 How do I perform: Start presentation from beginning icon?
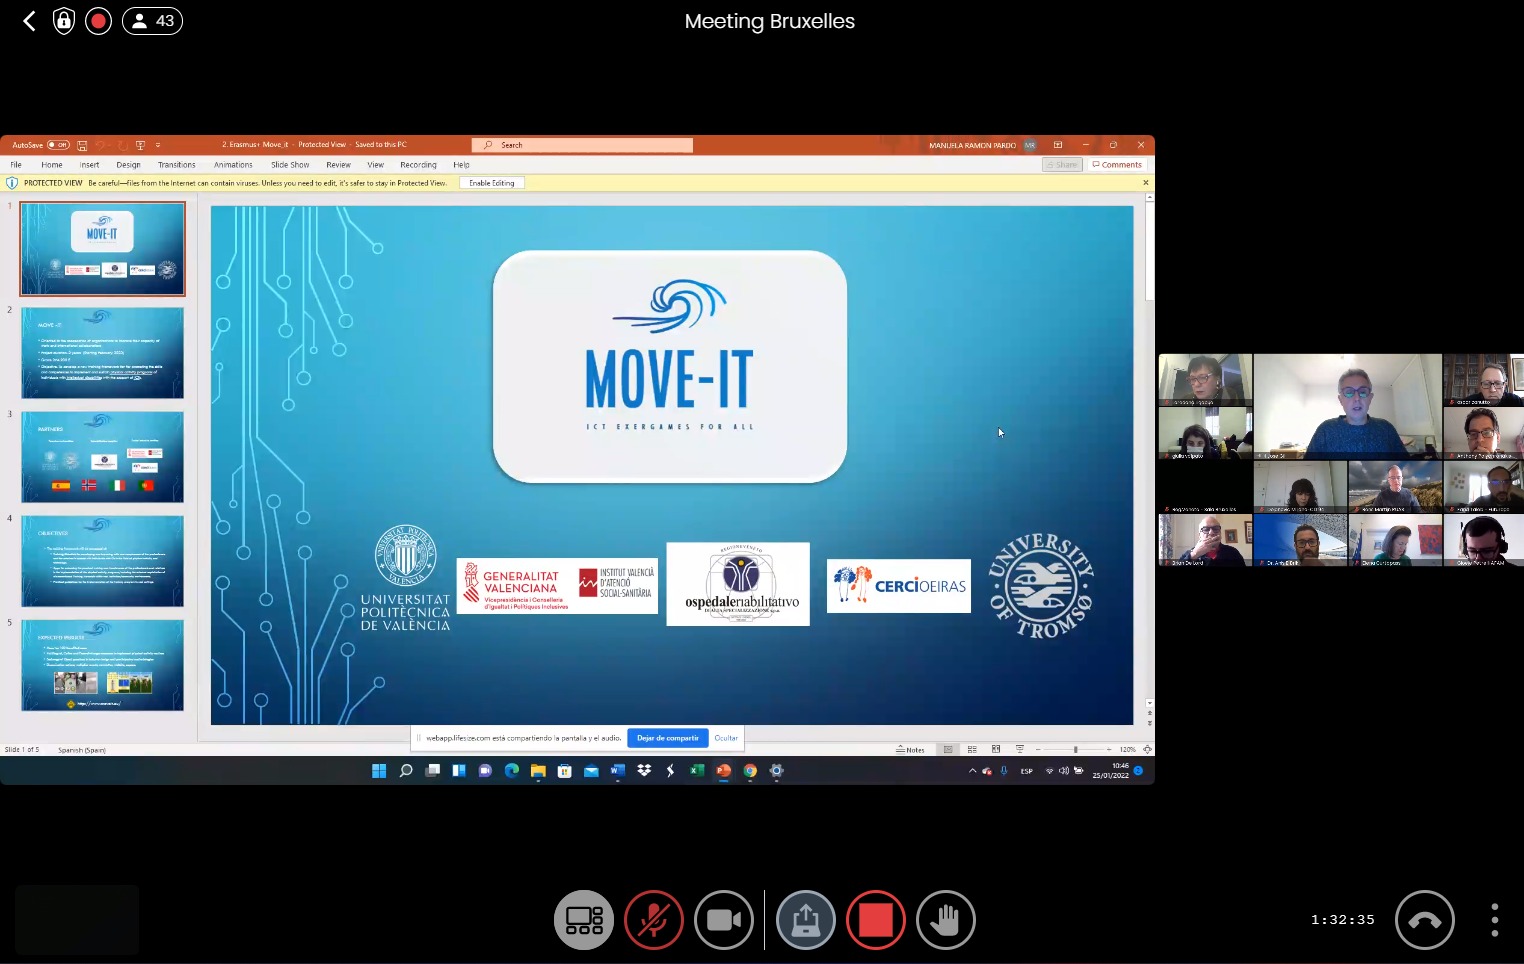[140, 145]
